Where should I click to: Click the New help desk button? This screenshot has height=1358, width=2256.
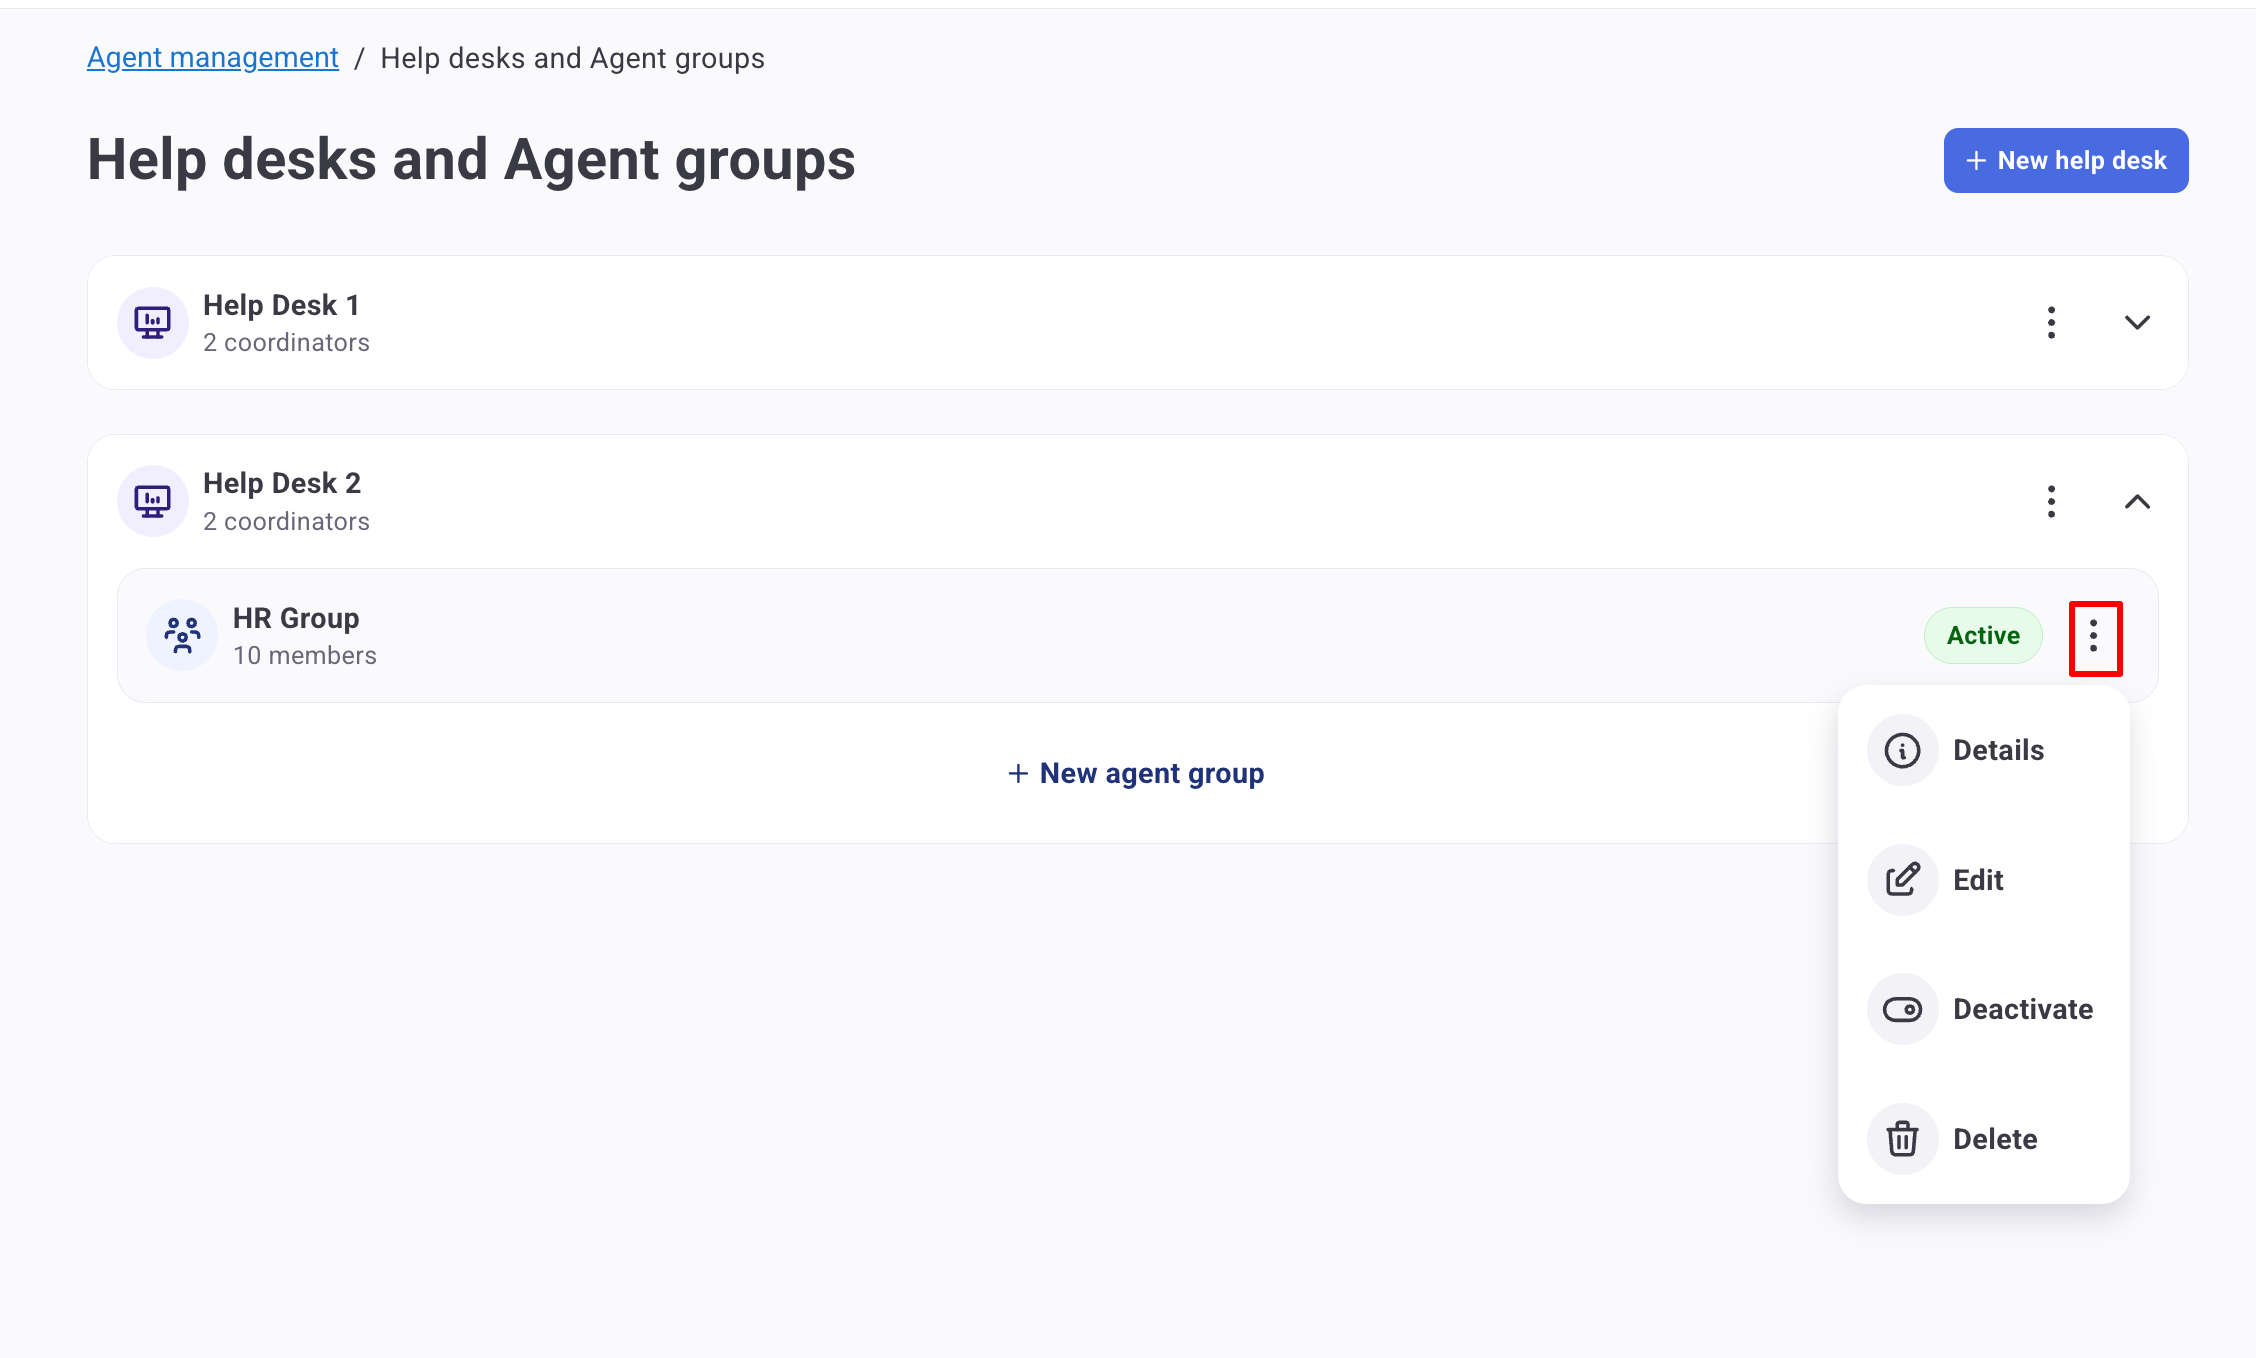(2065, 160)
